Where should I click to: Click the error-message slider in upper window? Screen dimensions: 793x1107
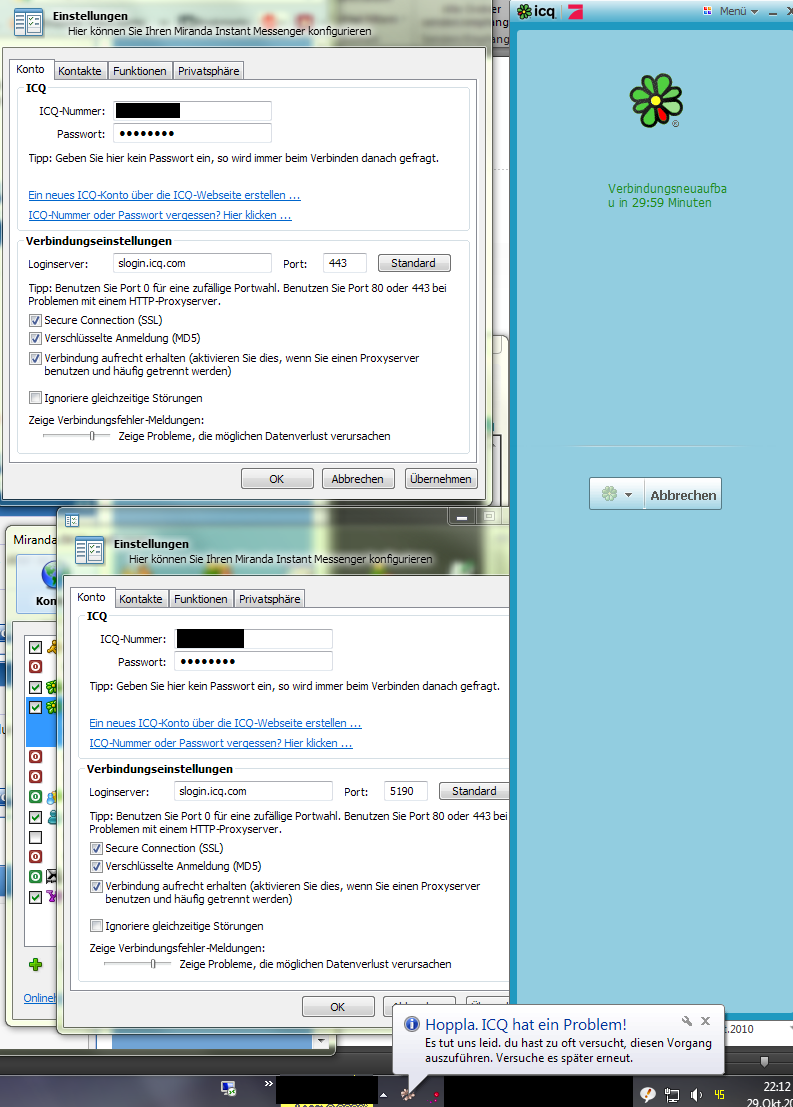[76, 436]
